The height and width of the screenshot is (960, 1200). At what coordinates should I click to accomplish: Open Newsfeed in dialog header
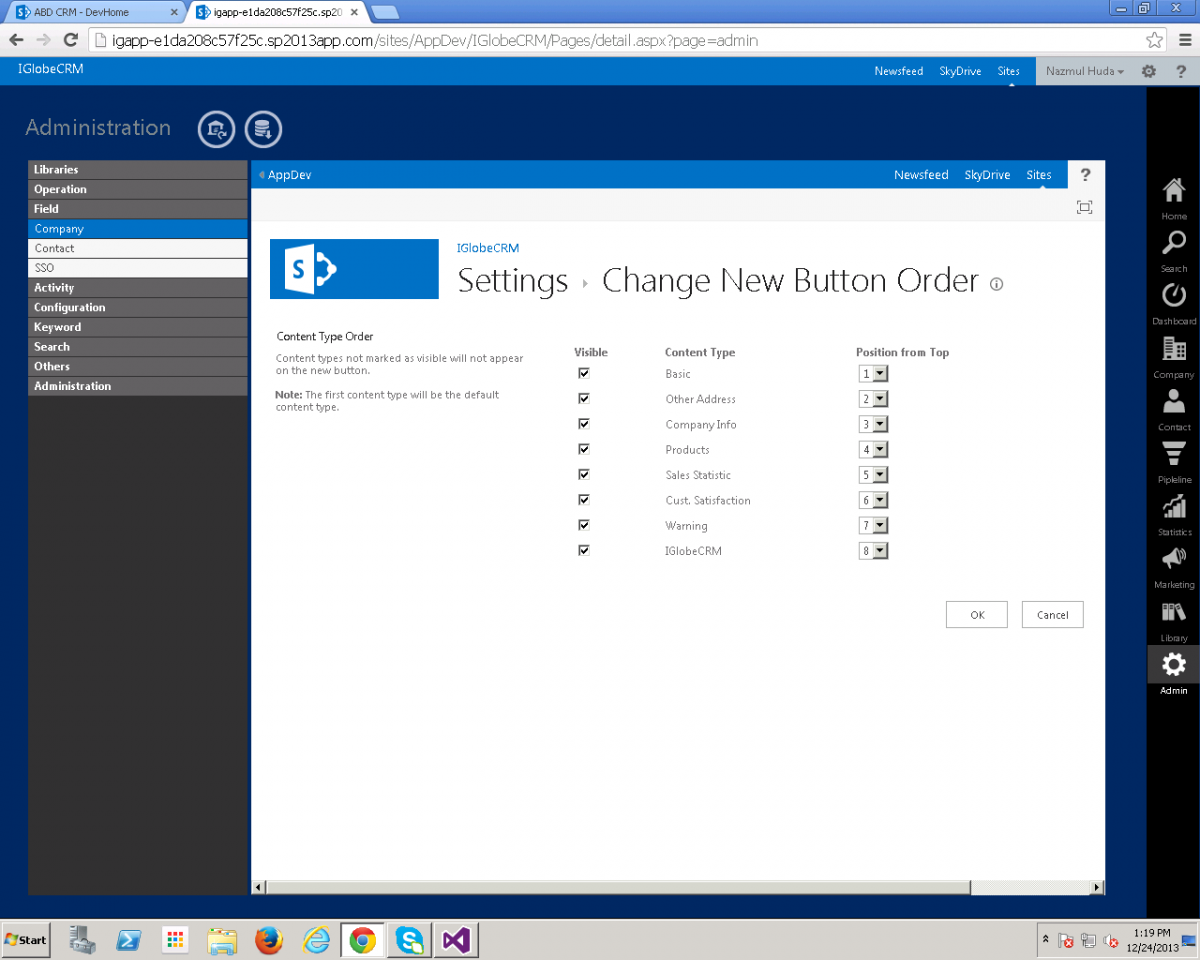(921, 175)
